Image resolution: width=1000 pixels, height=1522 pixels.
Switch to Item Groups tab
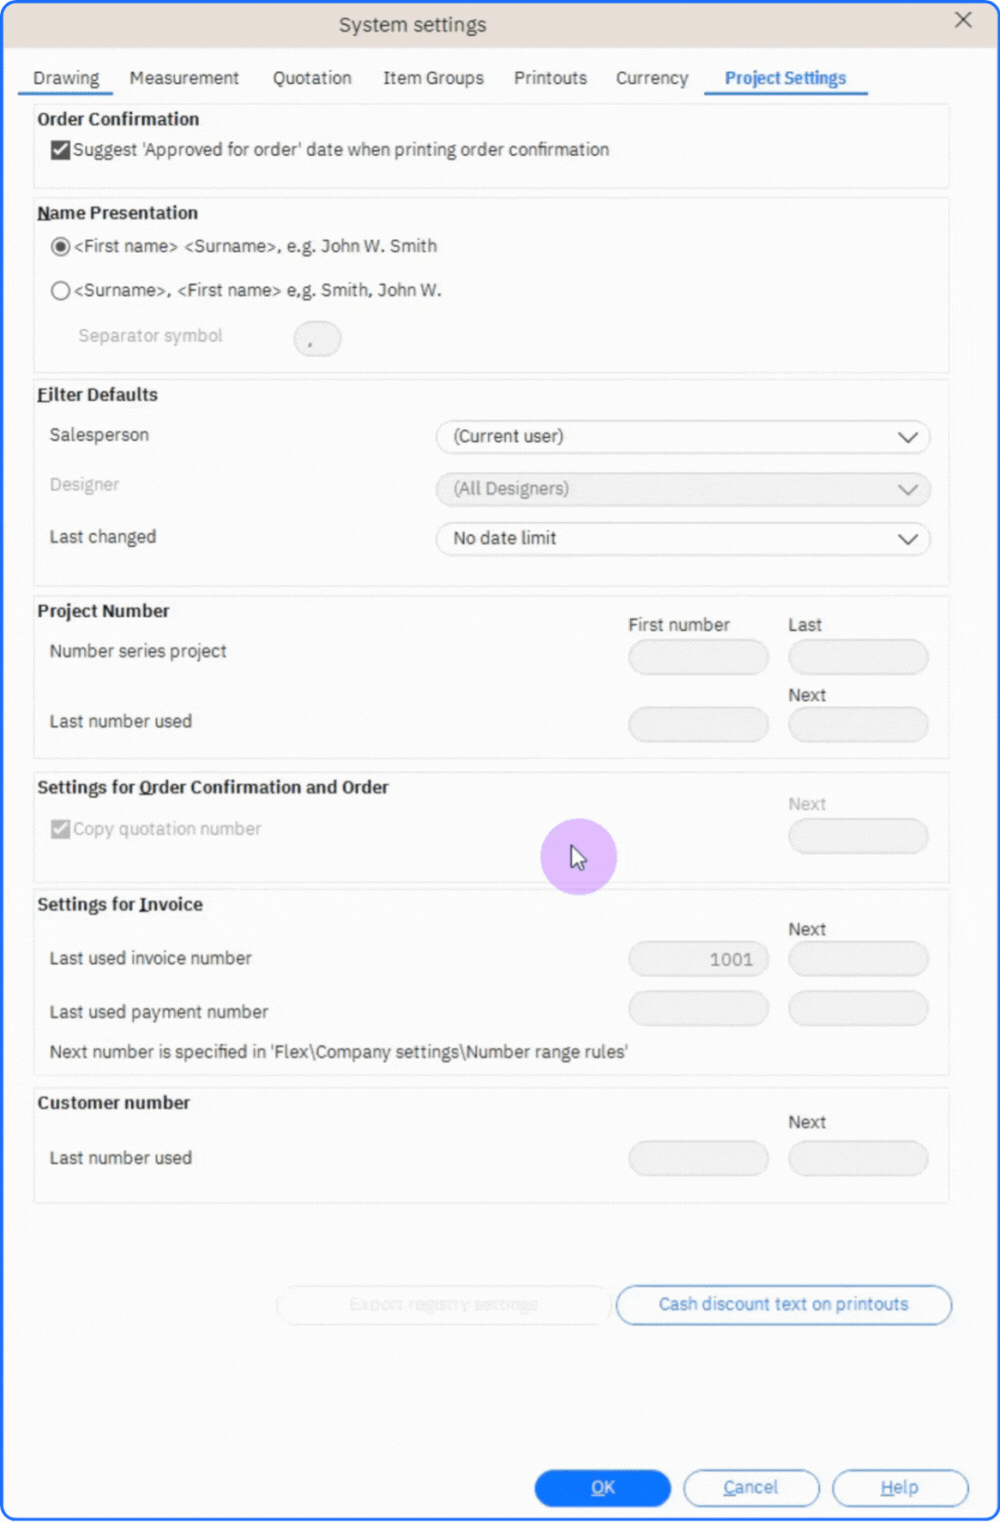pos(433,78)
